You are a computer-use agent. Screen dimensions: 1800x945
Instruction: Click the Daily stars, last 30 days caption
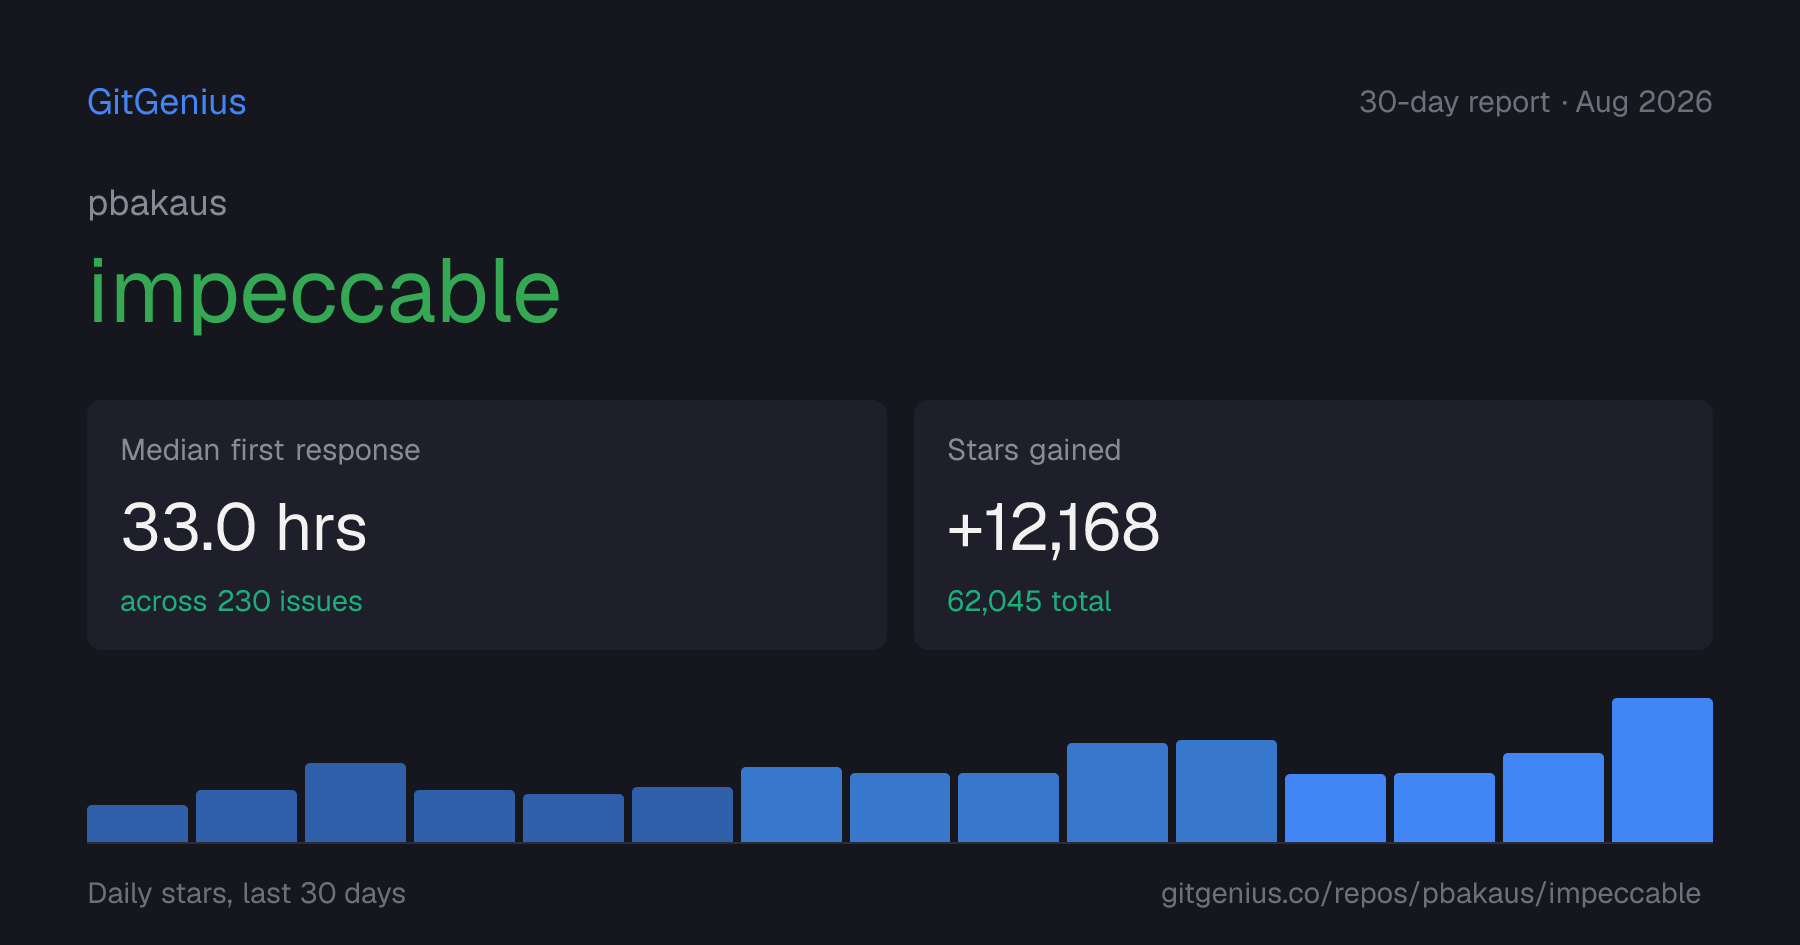point(247,893)
